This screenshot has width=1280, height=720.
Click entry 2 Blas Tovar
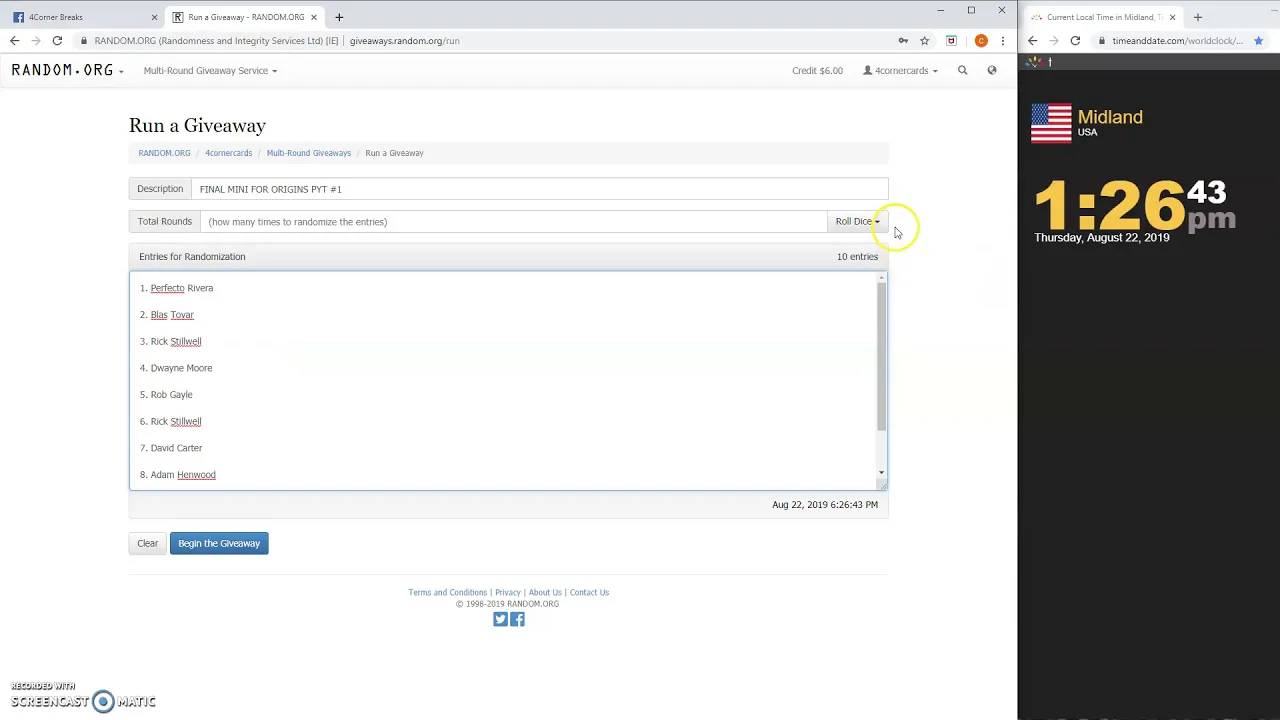[167, 315]
